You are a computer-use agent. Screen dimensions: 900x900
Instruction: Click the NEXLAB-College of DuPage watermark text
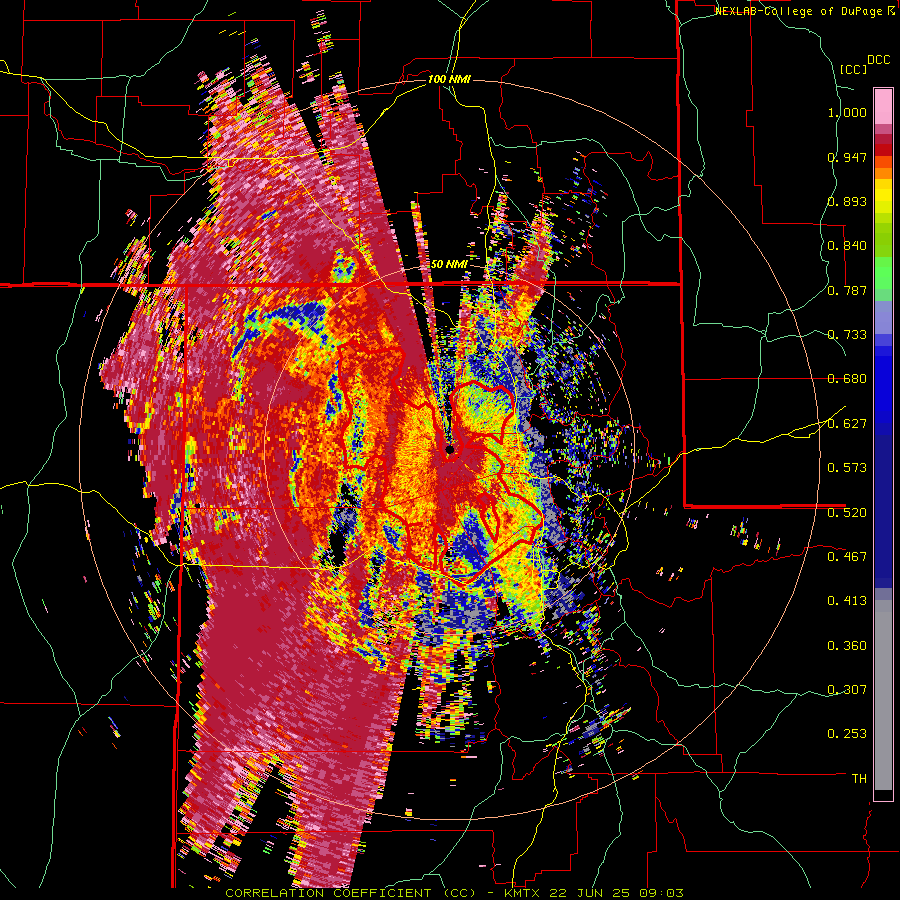pyautogui.click(x=806, y=11)
